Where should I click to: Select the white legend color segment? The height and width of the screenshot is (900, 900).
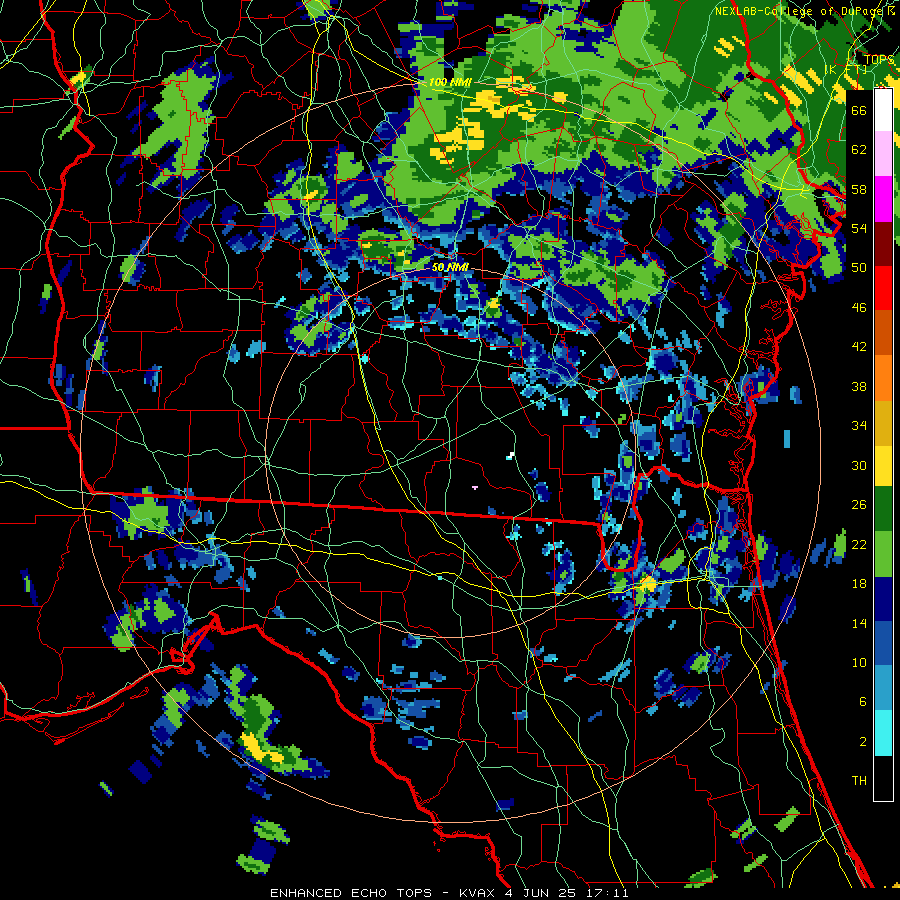point(883,110)
